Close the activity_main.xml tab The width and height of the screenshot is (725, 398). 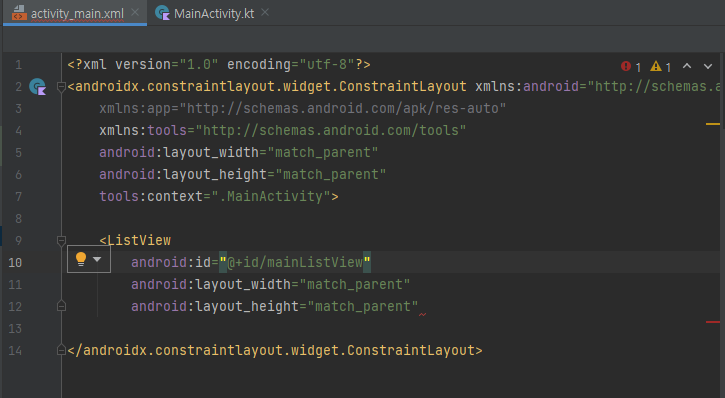tap(135, 13)
